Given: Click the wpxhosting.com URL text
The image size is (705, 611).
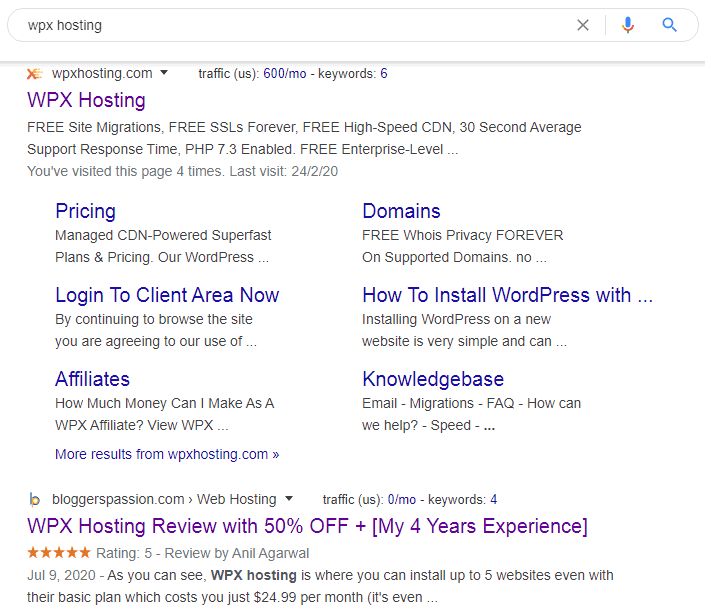Looking at the screenshot, I should 102,73.
